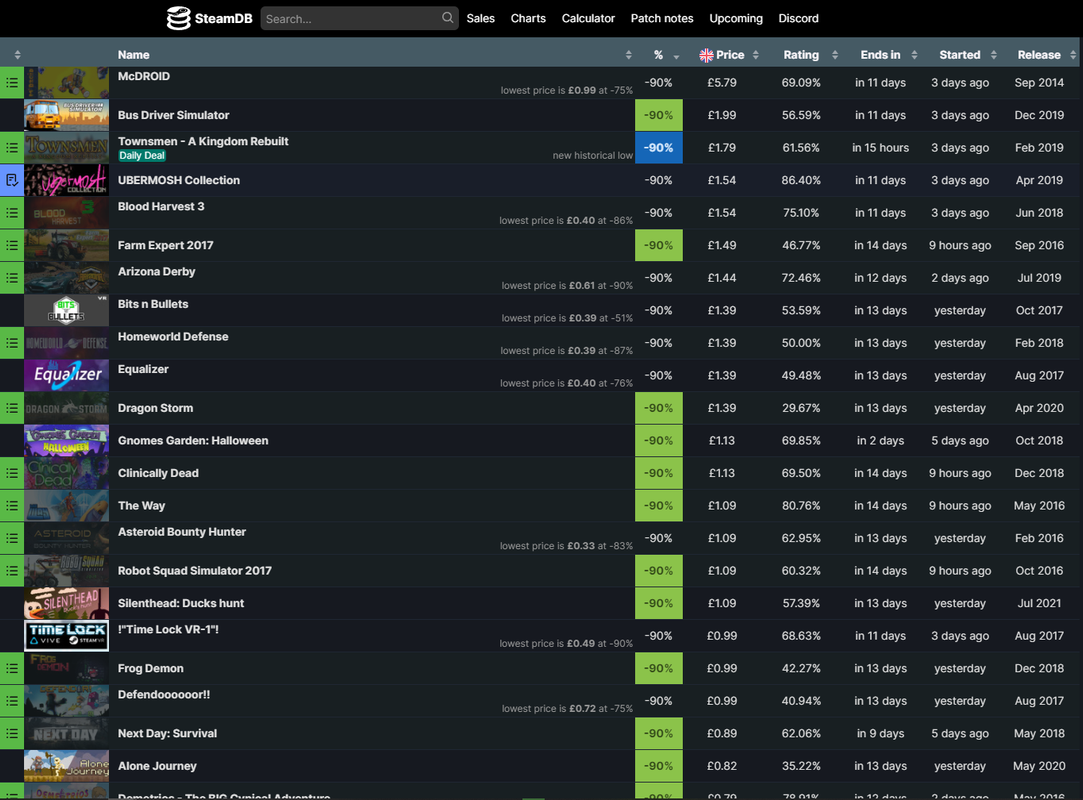1083x800 pixels.
Task: Open list icon for Farm Expert 2017
Action: tap(12, 245)
